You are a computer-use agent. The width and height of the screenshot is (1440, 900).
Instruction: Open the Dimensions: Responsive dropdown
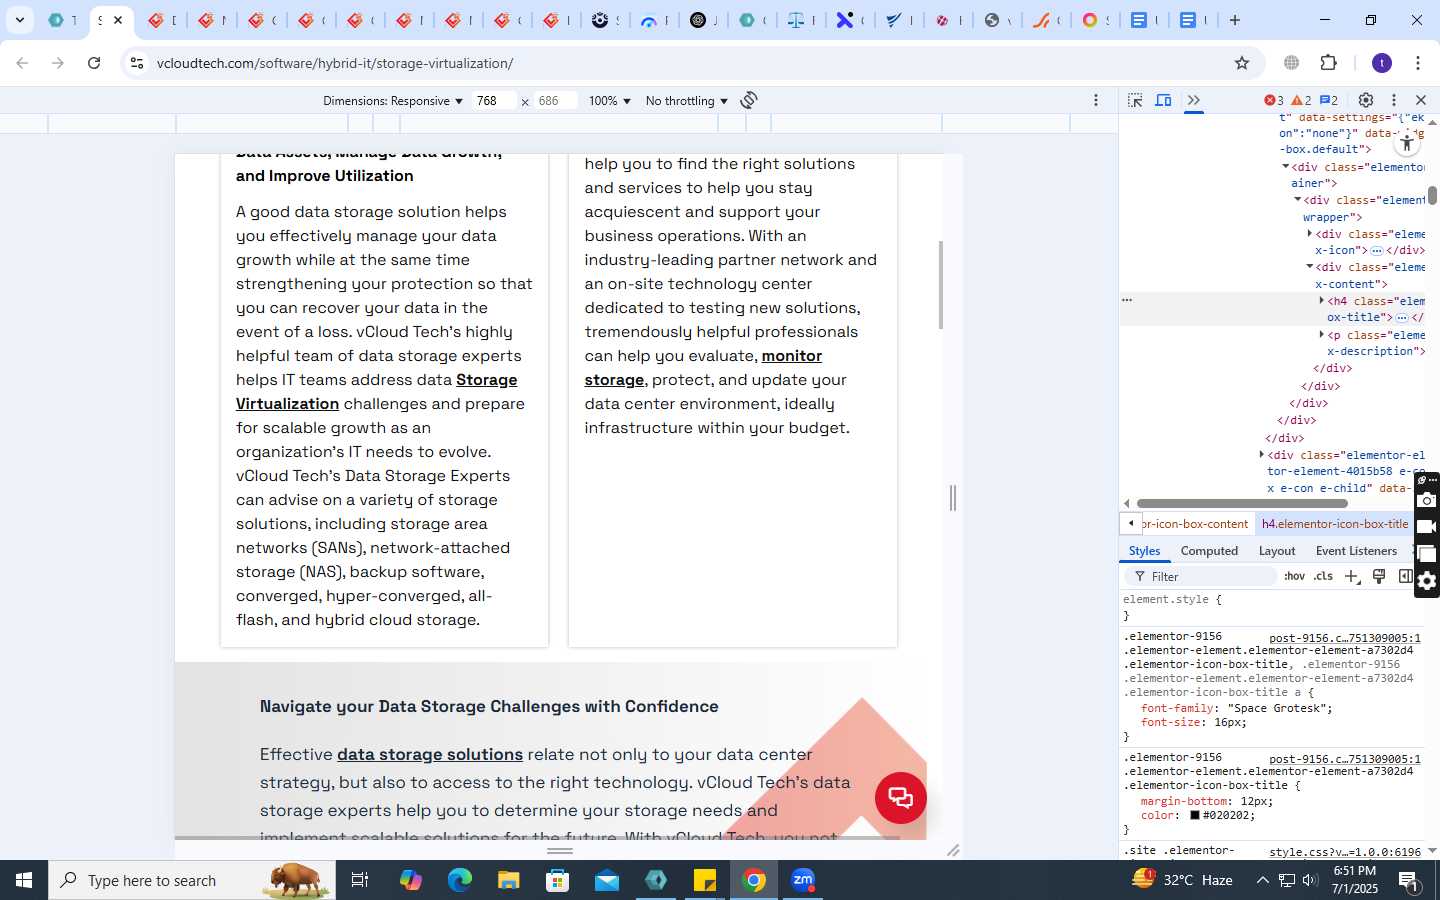(393, 101)
